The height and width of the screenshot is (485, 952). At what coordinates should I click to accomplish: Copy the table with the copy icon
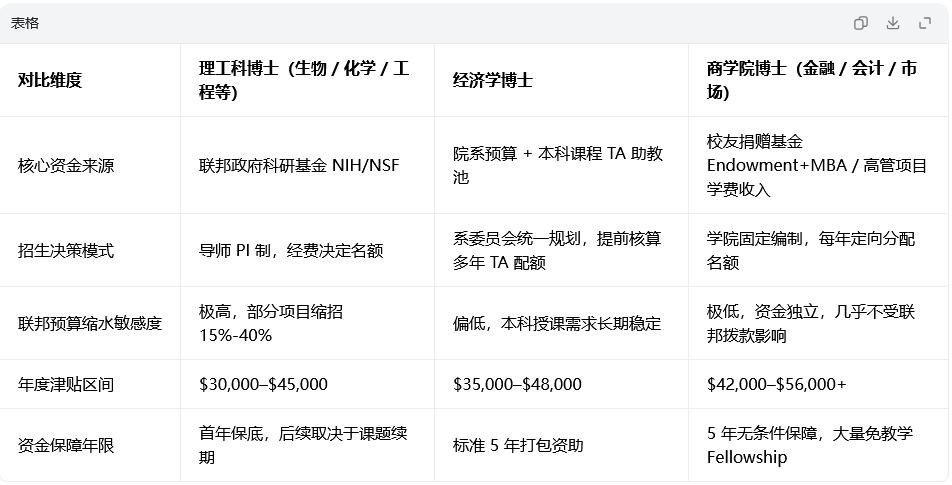coord(860,23)
